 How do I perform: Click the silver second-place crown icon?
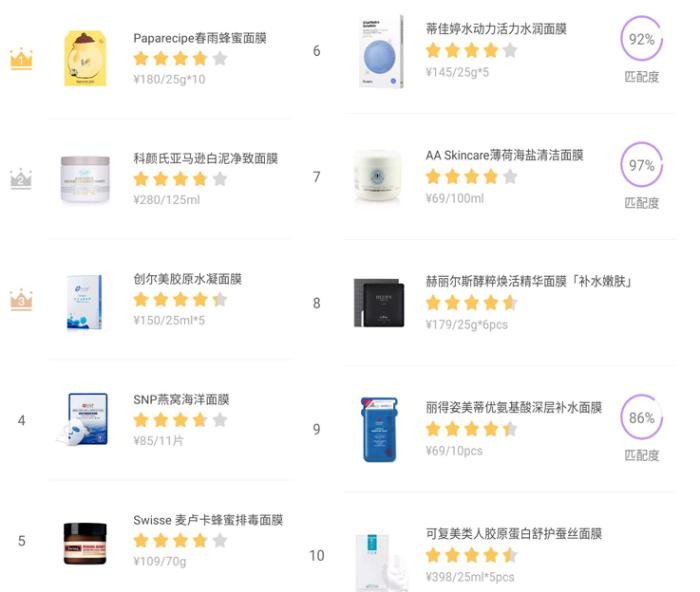[21, 179]
